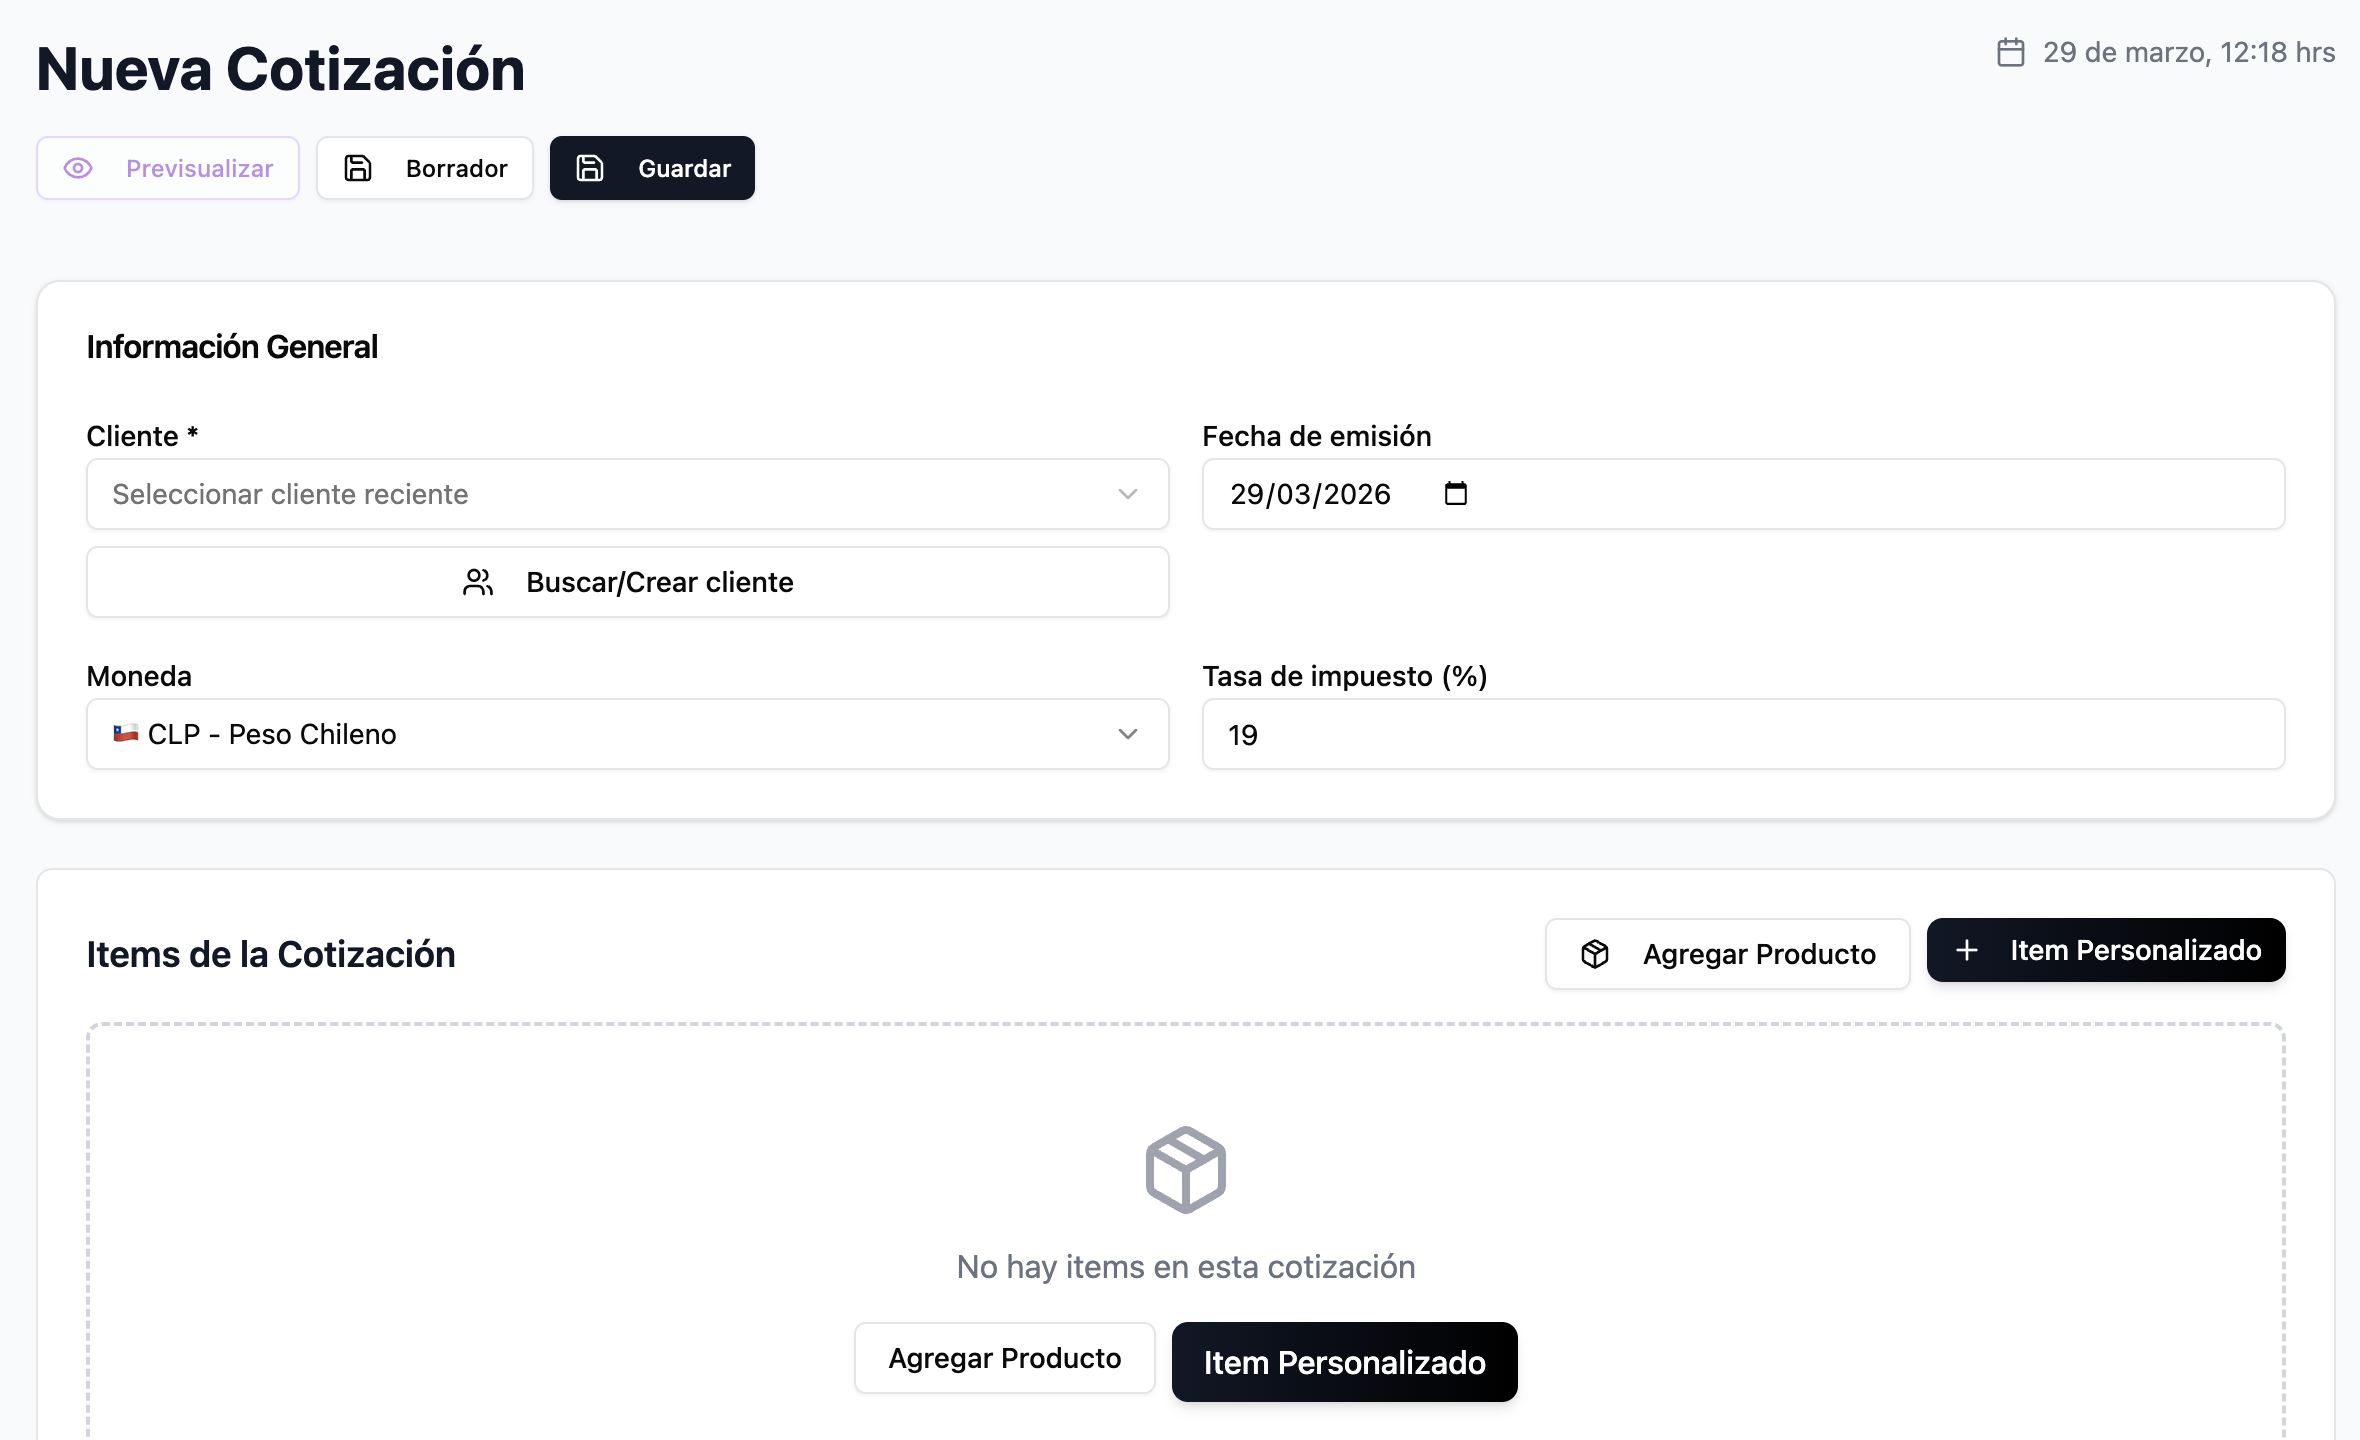Viewport: 2360px width, 1440px height.
Task: Click the floppy disk icon on Borrador
Action: pos(358,168)
